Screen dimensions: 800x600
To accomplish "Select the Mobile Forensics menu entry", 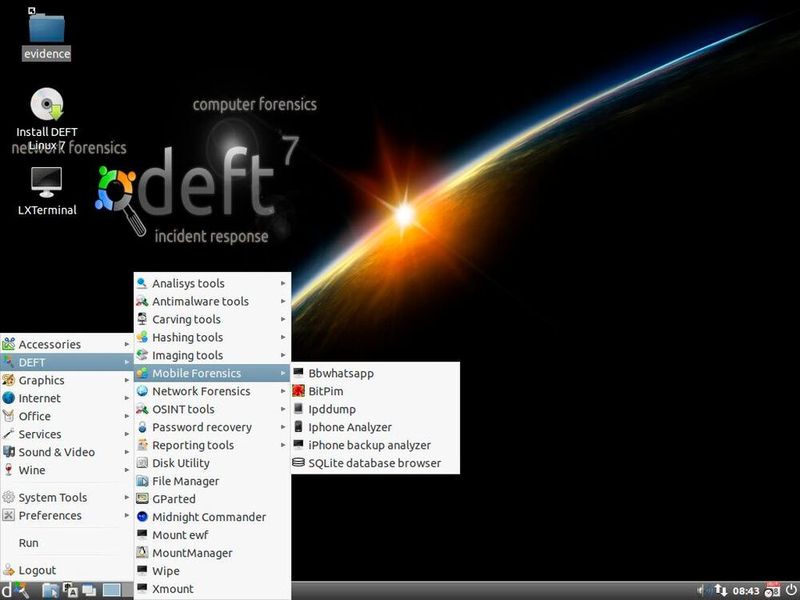I will 212,373.
